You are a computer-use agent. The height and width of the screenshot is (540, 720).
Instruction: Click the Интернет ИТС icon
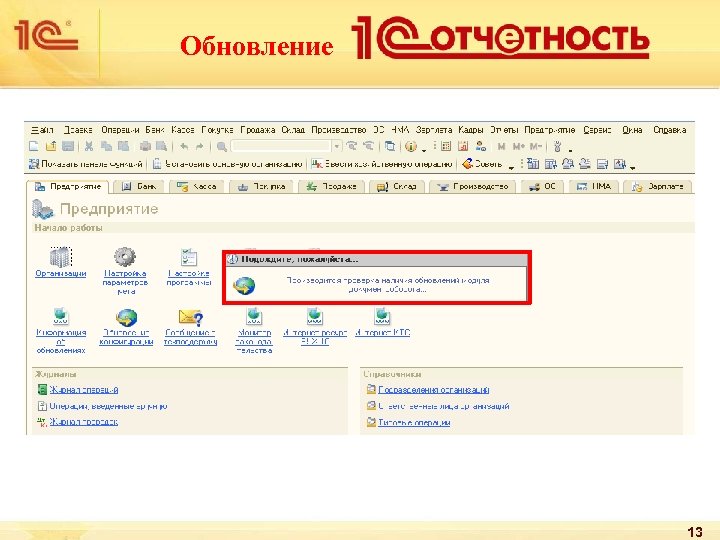pyautogui.click(x=382, y=316)
